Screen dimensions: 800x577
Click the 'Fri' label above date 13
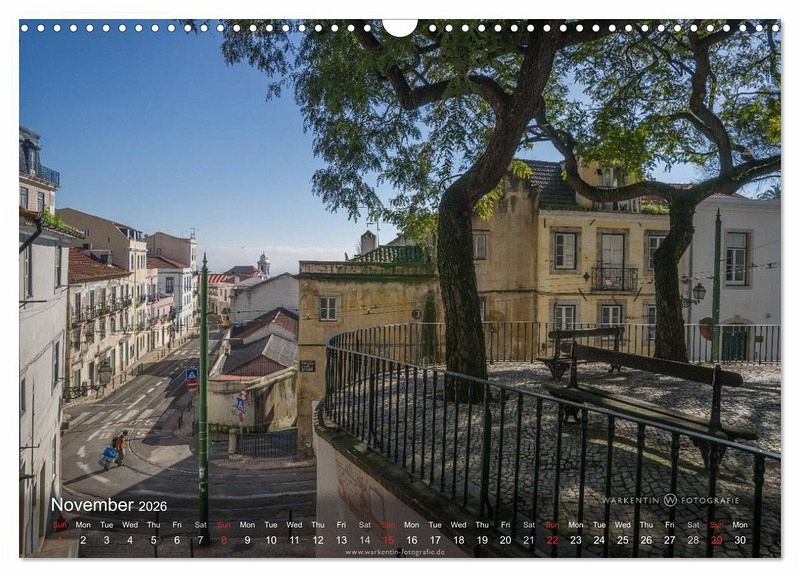pyautogui.click(x=341, y=524)
